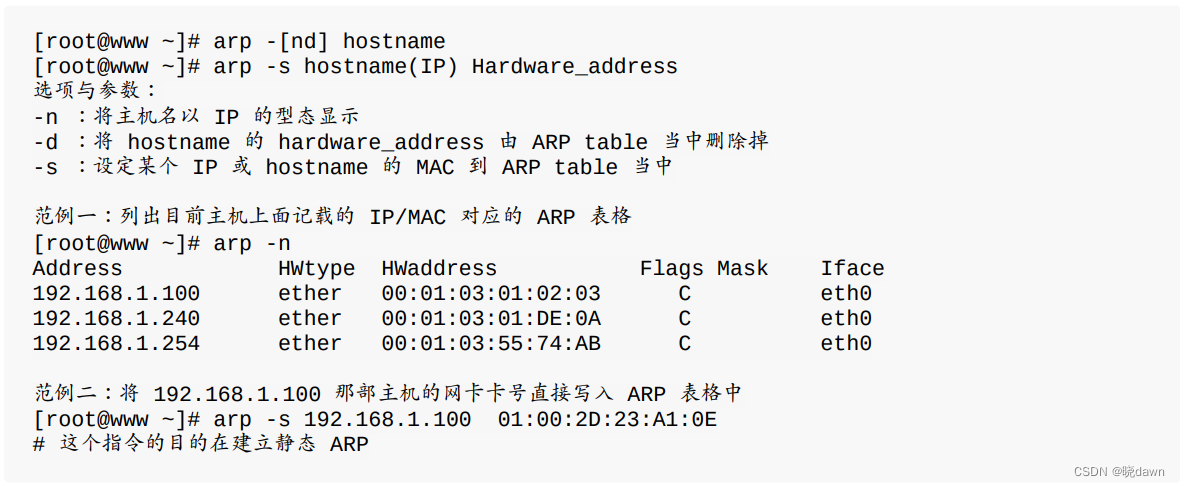Click MAC address 01:00:2D:23:A1:0E
Image resolution: width=1180 pixels, height=487 pixels.
(x=607, y=419)
